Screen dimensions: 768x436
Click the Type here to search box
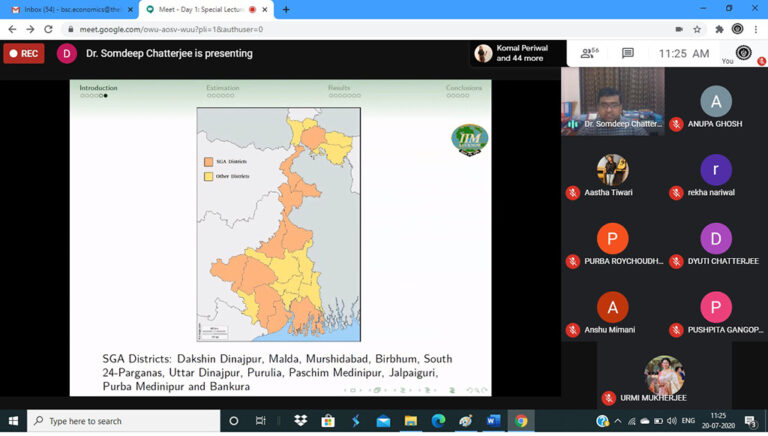[125, 421]
